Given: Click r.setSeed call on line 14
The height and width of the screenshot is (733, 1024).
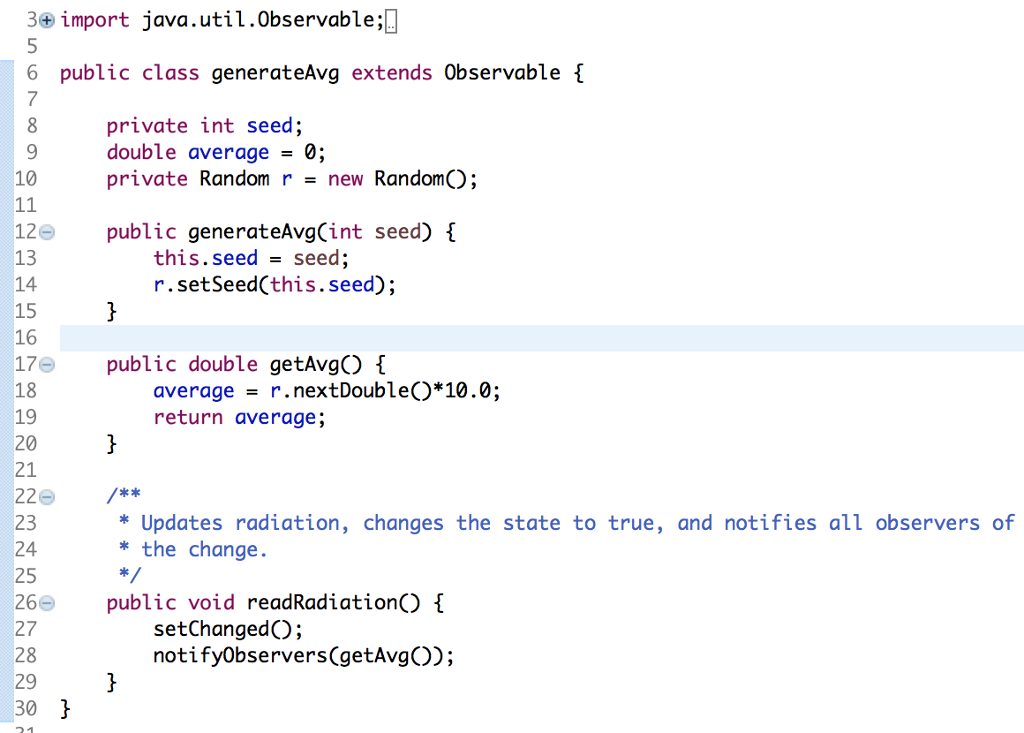Looking at the screenshot, I should (x=274, y=285).
